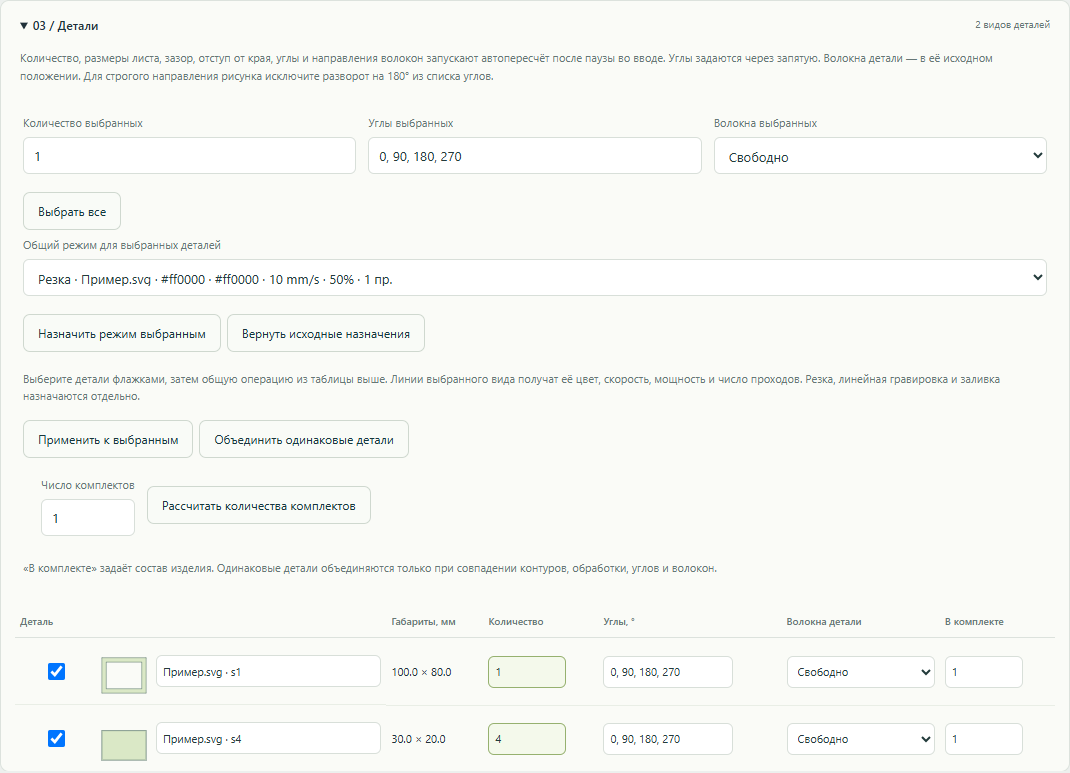The image size is (1070, 773).
Task: Click the "Волокна детали" column header
Action: tap(824, 622)
